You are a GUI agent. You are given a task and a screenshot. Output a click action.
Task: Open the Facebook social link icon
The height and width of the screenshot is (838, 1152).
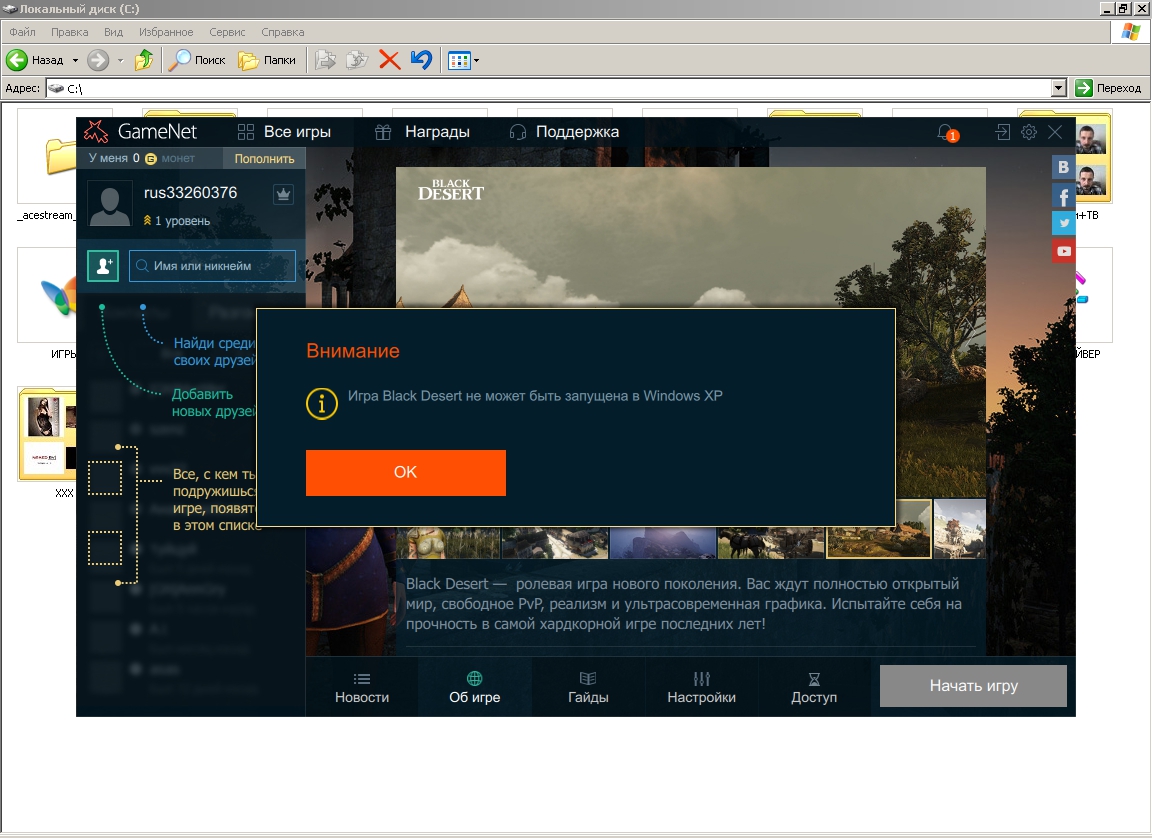[1063, 196]
